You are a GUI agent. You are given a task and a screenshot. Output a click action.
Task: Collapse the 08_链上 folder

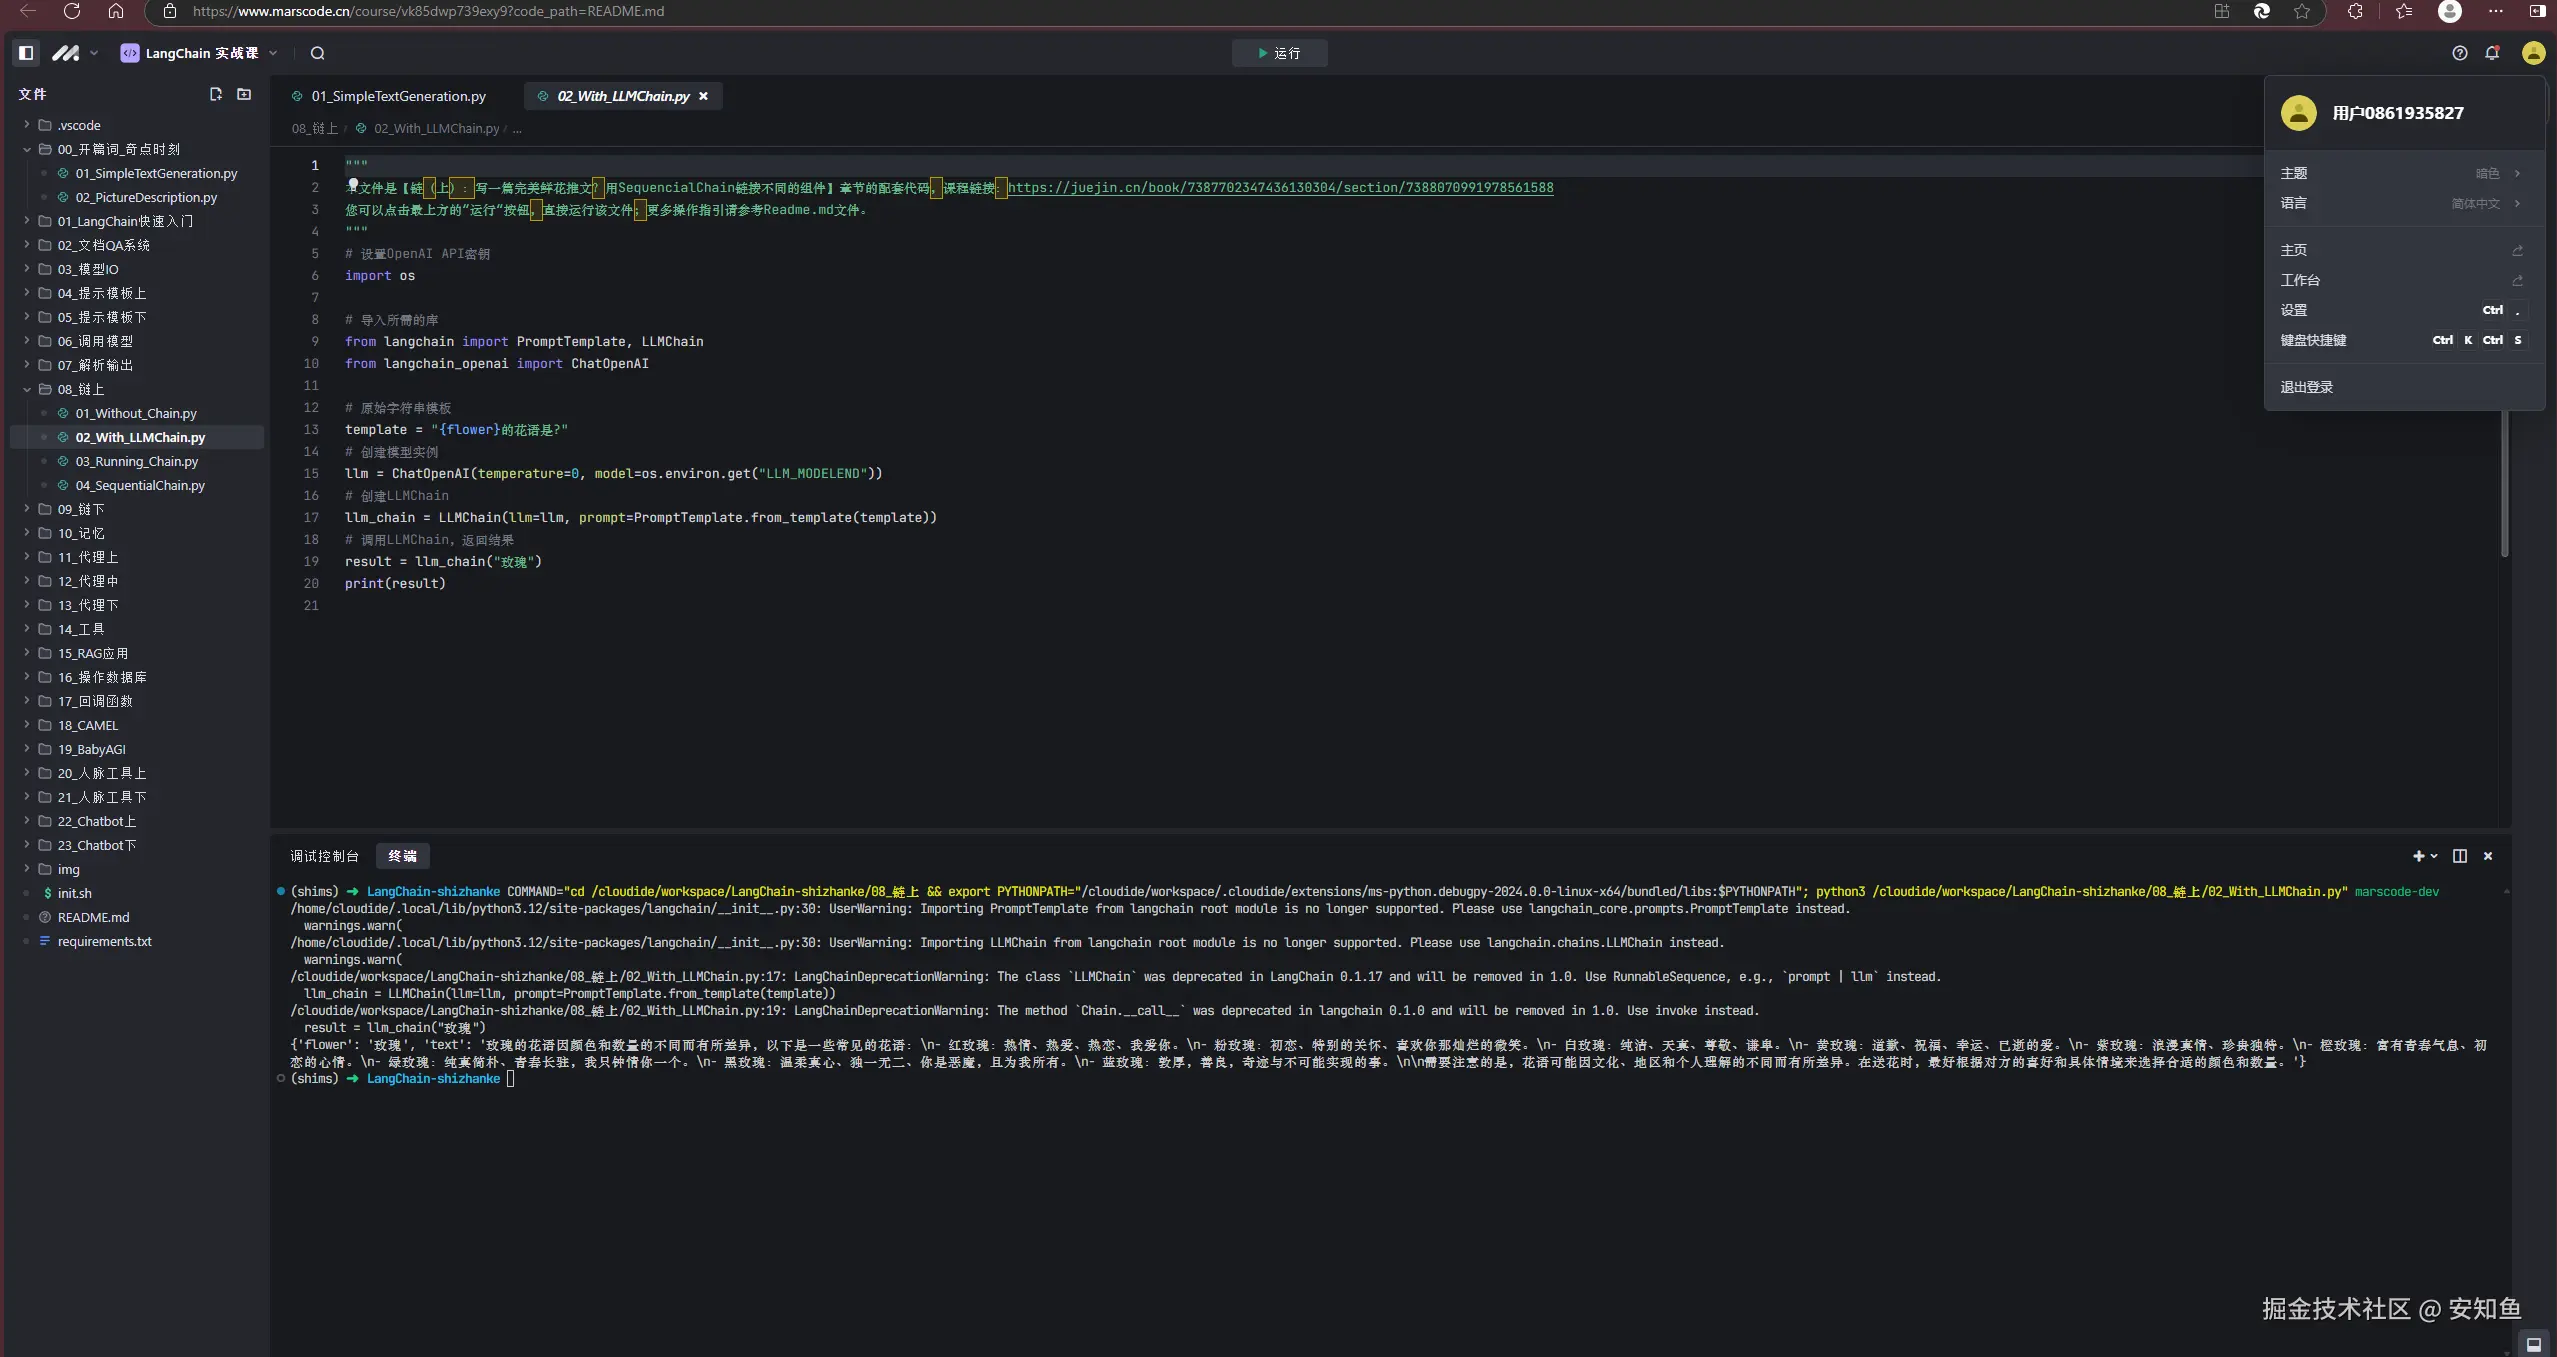[x=80, y=389]
